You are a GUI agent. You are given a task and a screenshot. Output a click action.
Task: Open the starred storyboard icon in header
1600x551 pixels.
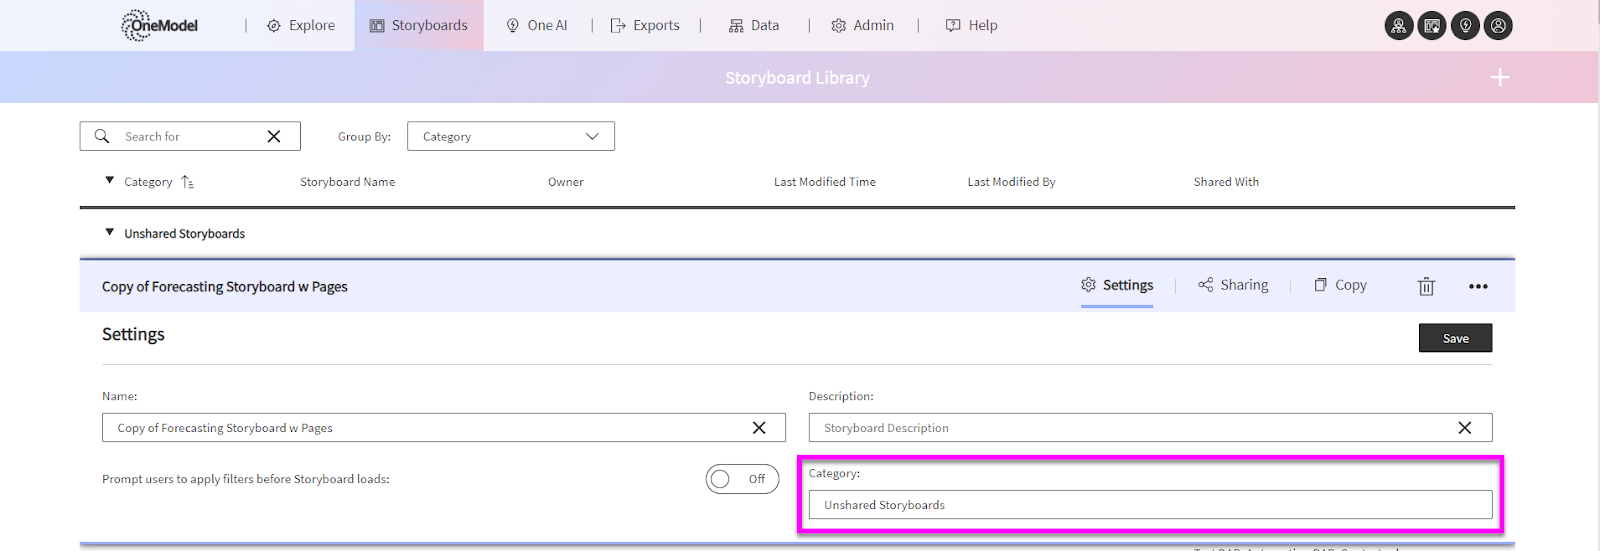[x=1432, y=26]
